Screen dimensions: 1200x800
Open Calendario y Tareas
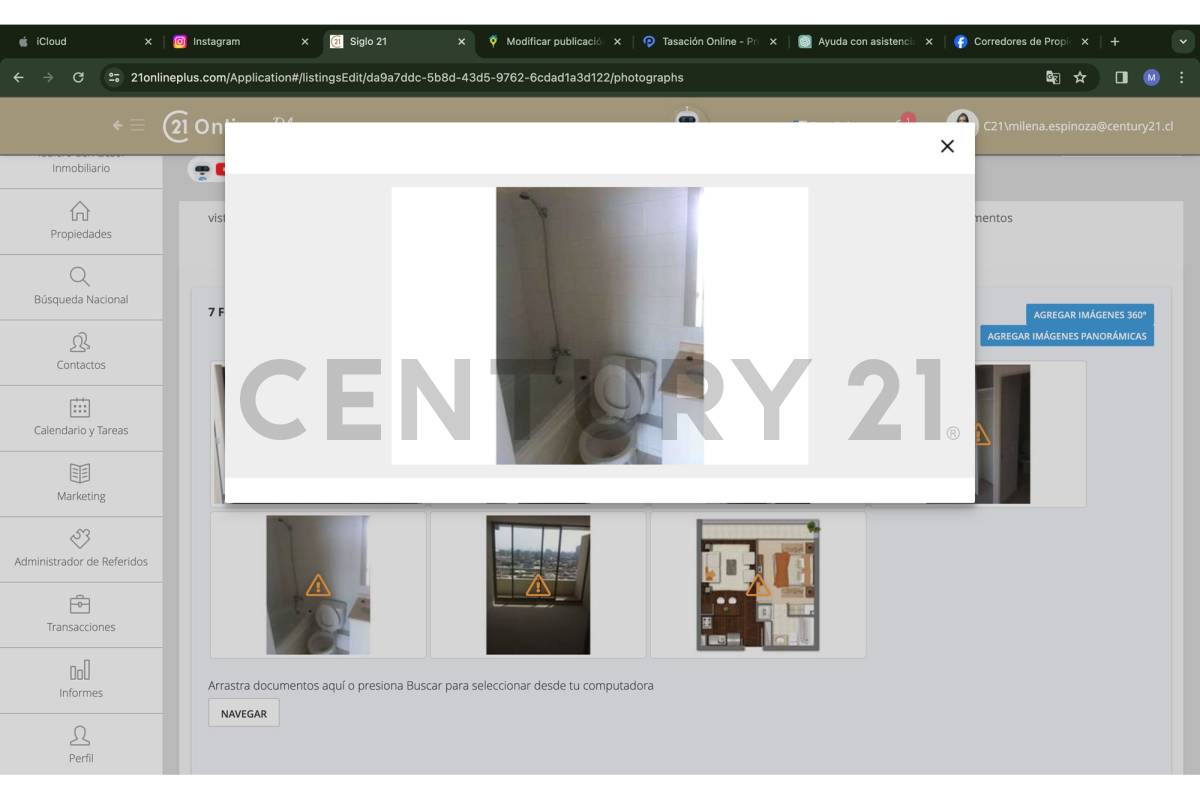click(x=81, y=418)
